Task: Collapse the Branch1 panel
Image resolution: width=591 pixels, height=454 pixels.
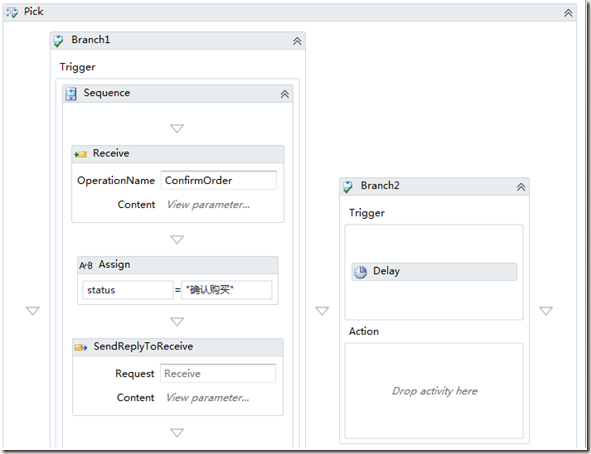Action: [297, 41]
